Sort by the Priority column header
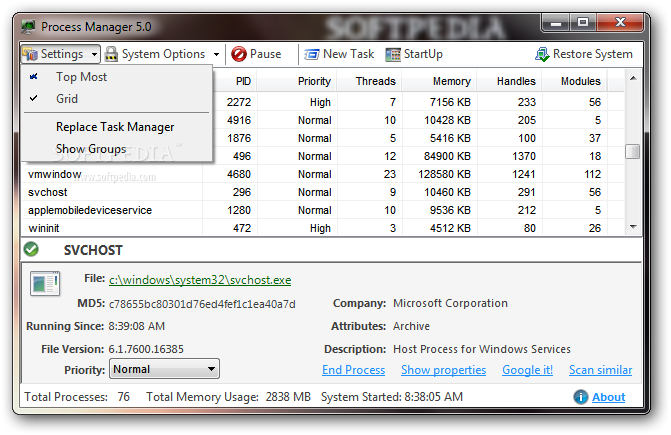This screenshot has height=435, width=671. [x=297, y=81]
